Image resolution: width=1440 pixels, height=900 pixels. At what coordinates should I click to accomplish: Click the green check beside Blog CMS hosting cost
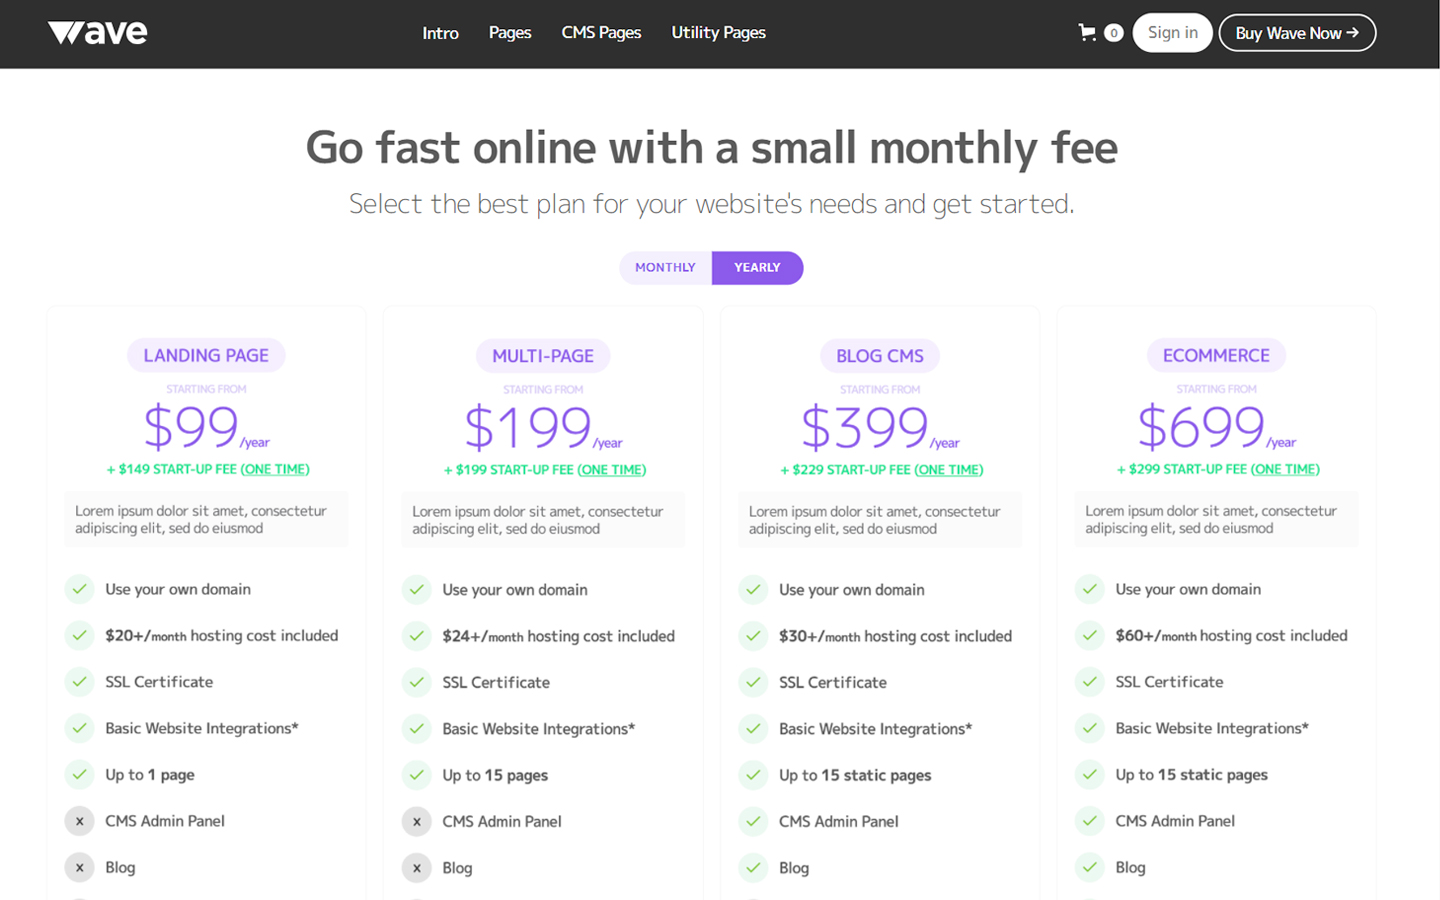pyautogui.click(x=752, y=635)
